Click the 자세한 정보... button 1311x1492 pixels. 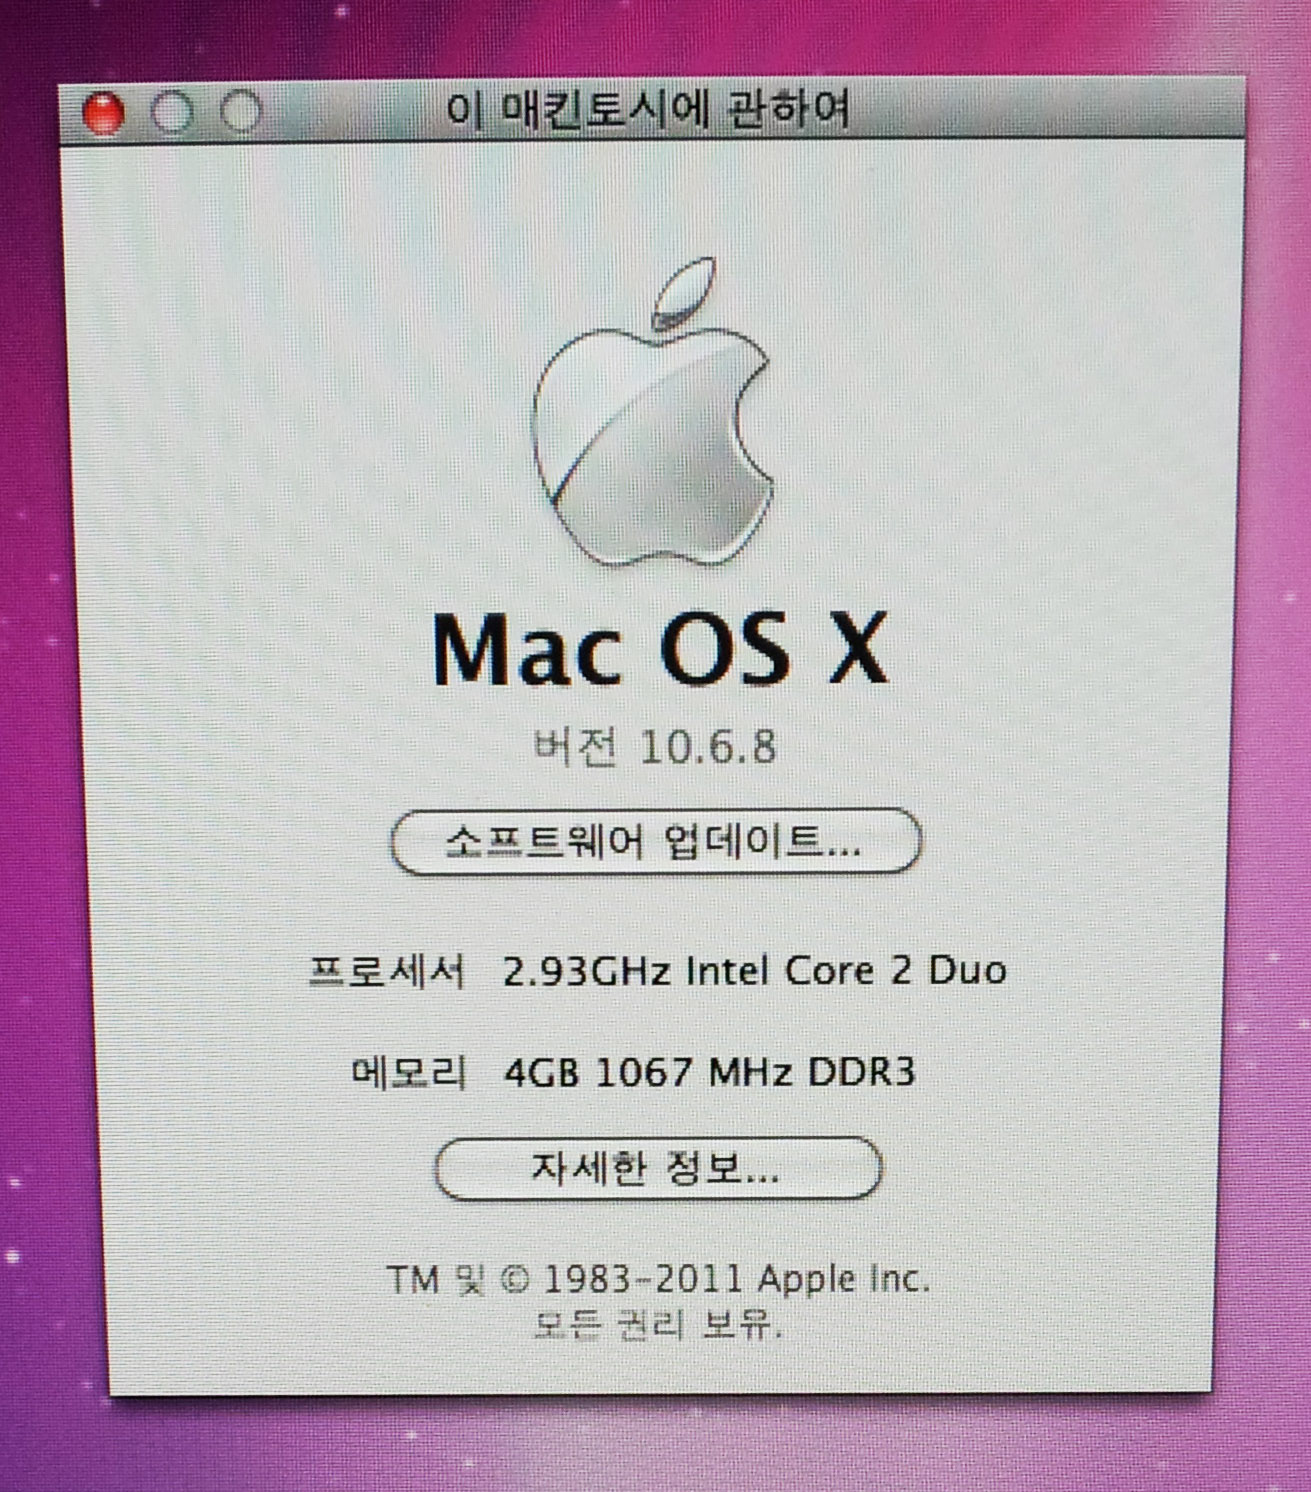(658, 1168)
